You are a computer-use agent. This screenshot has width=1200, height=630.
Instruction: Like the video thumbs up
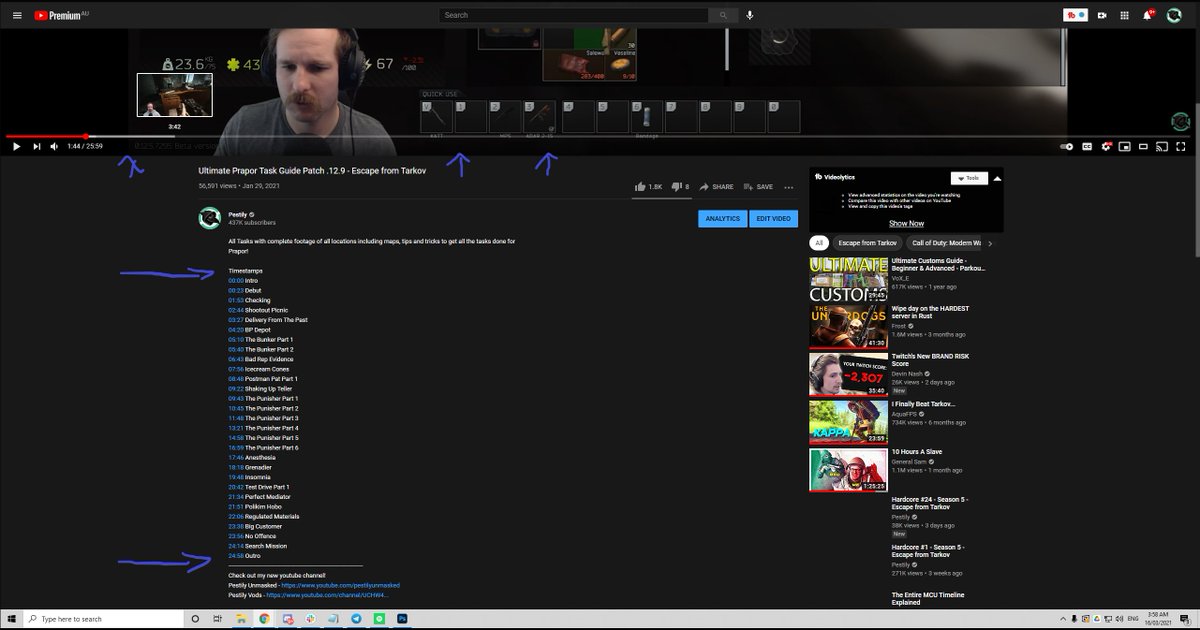click(648, 187)
